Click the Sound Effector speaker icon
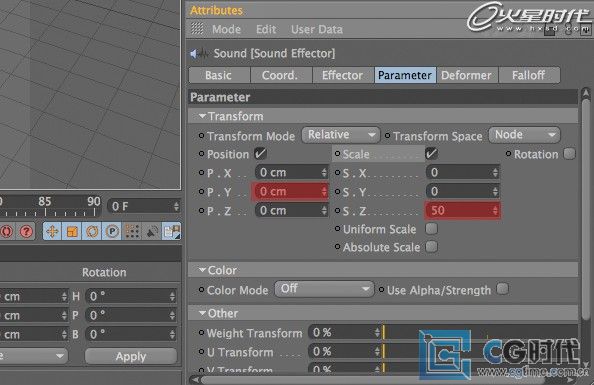The image size is (594, 385). click(x=199, y=53)
